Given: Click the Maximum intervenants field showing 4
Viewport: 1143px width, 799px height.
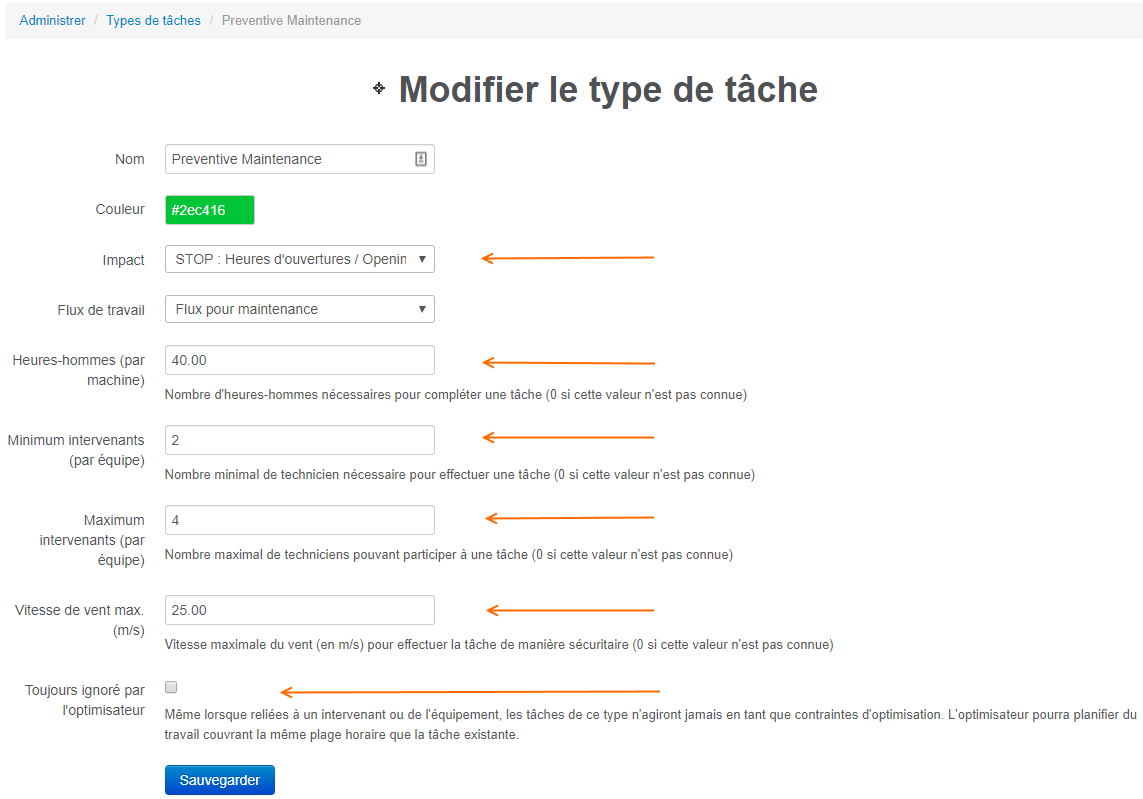Looking at the screenshot, I should pyautogui.click(x=300, y=519).
